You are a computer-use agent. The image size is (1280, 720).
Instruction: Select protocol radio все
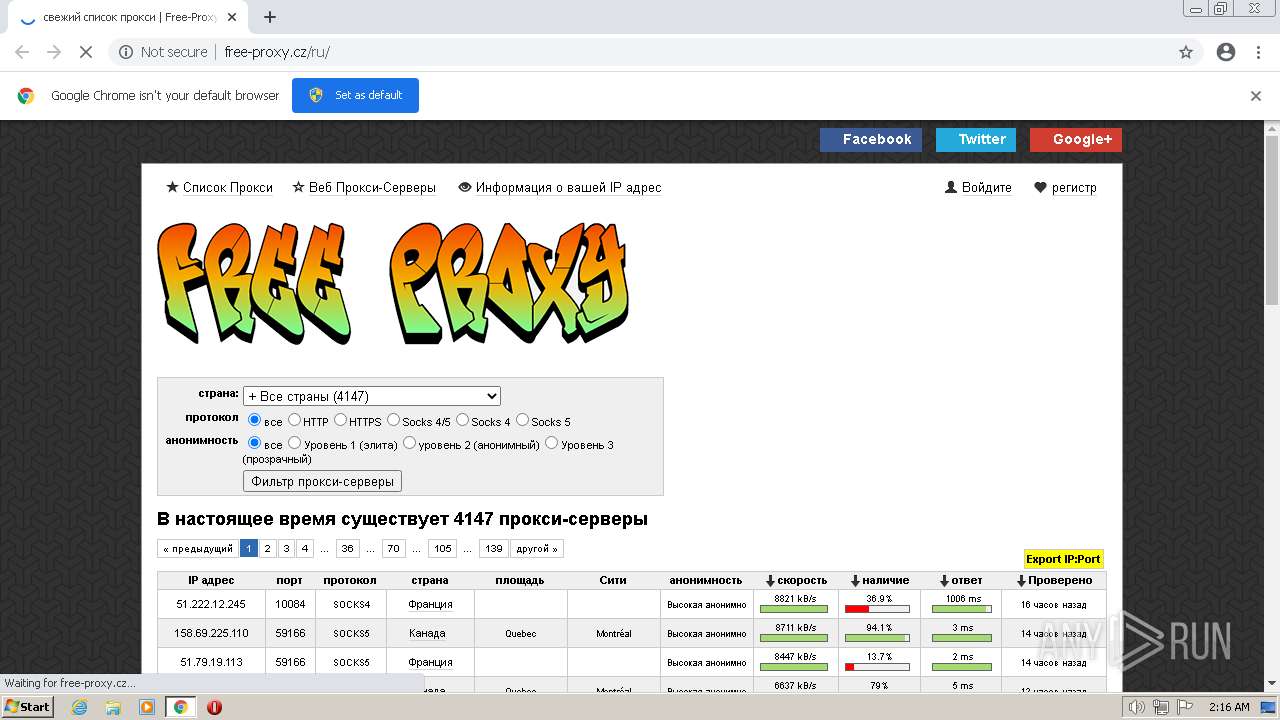pos(254,420)
